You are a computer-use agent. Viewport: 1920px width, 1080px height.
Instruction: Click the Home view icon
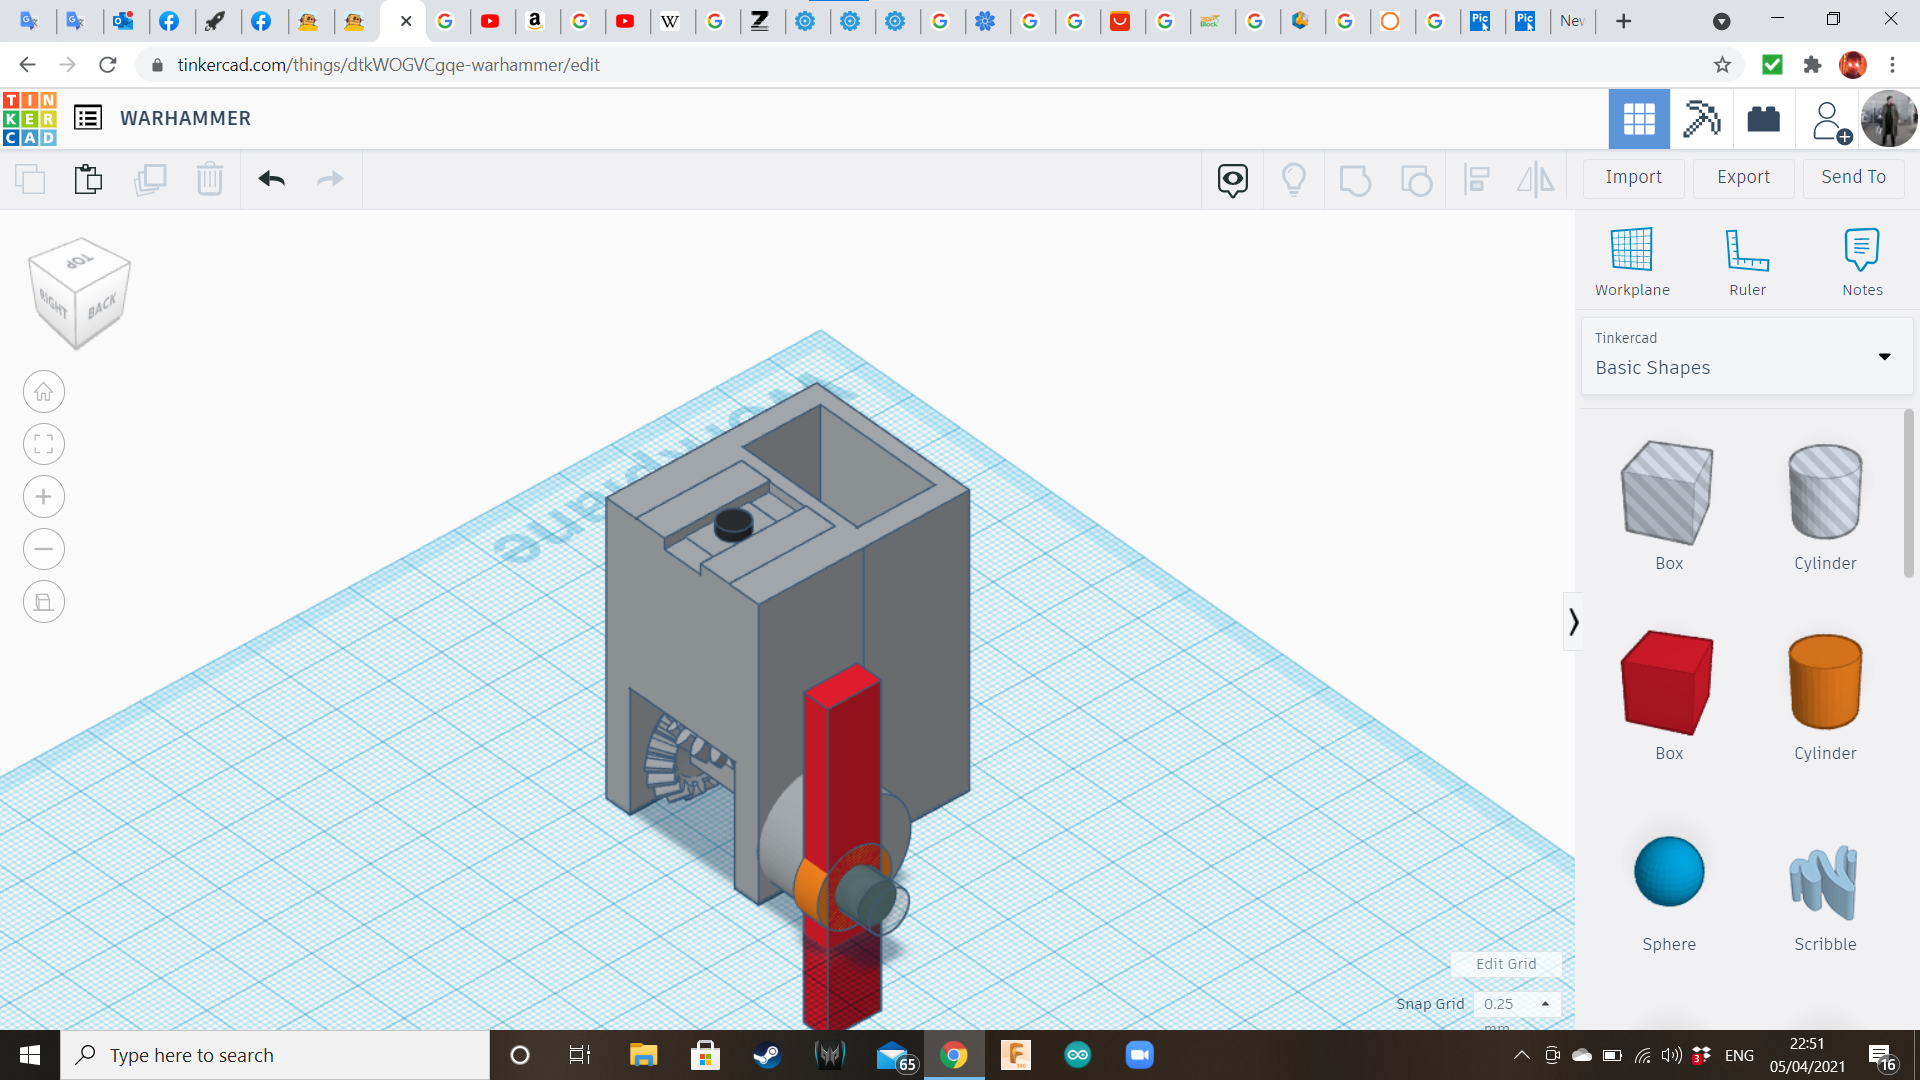click(x=44, y=392)
